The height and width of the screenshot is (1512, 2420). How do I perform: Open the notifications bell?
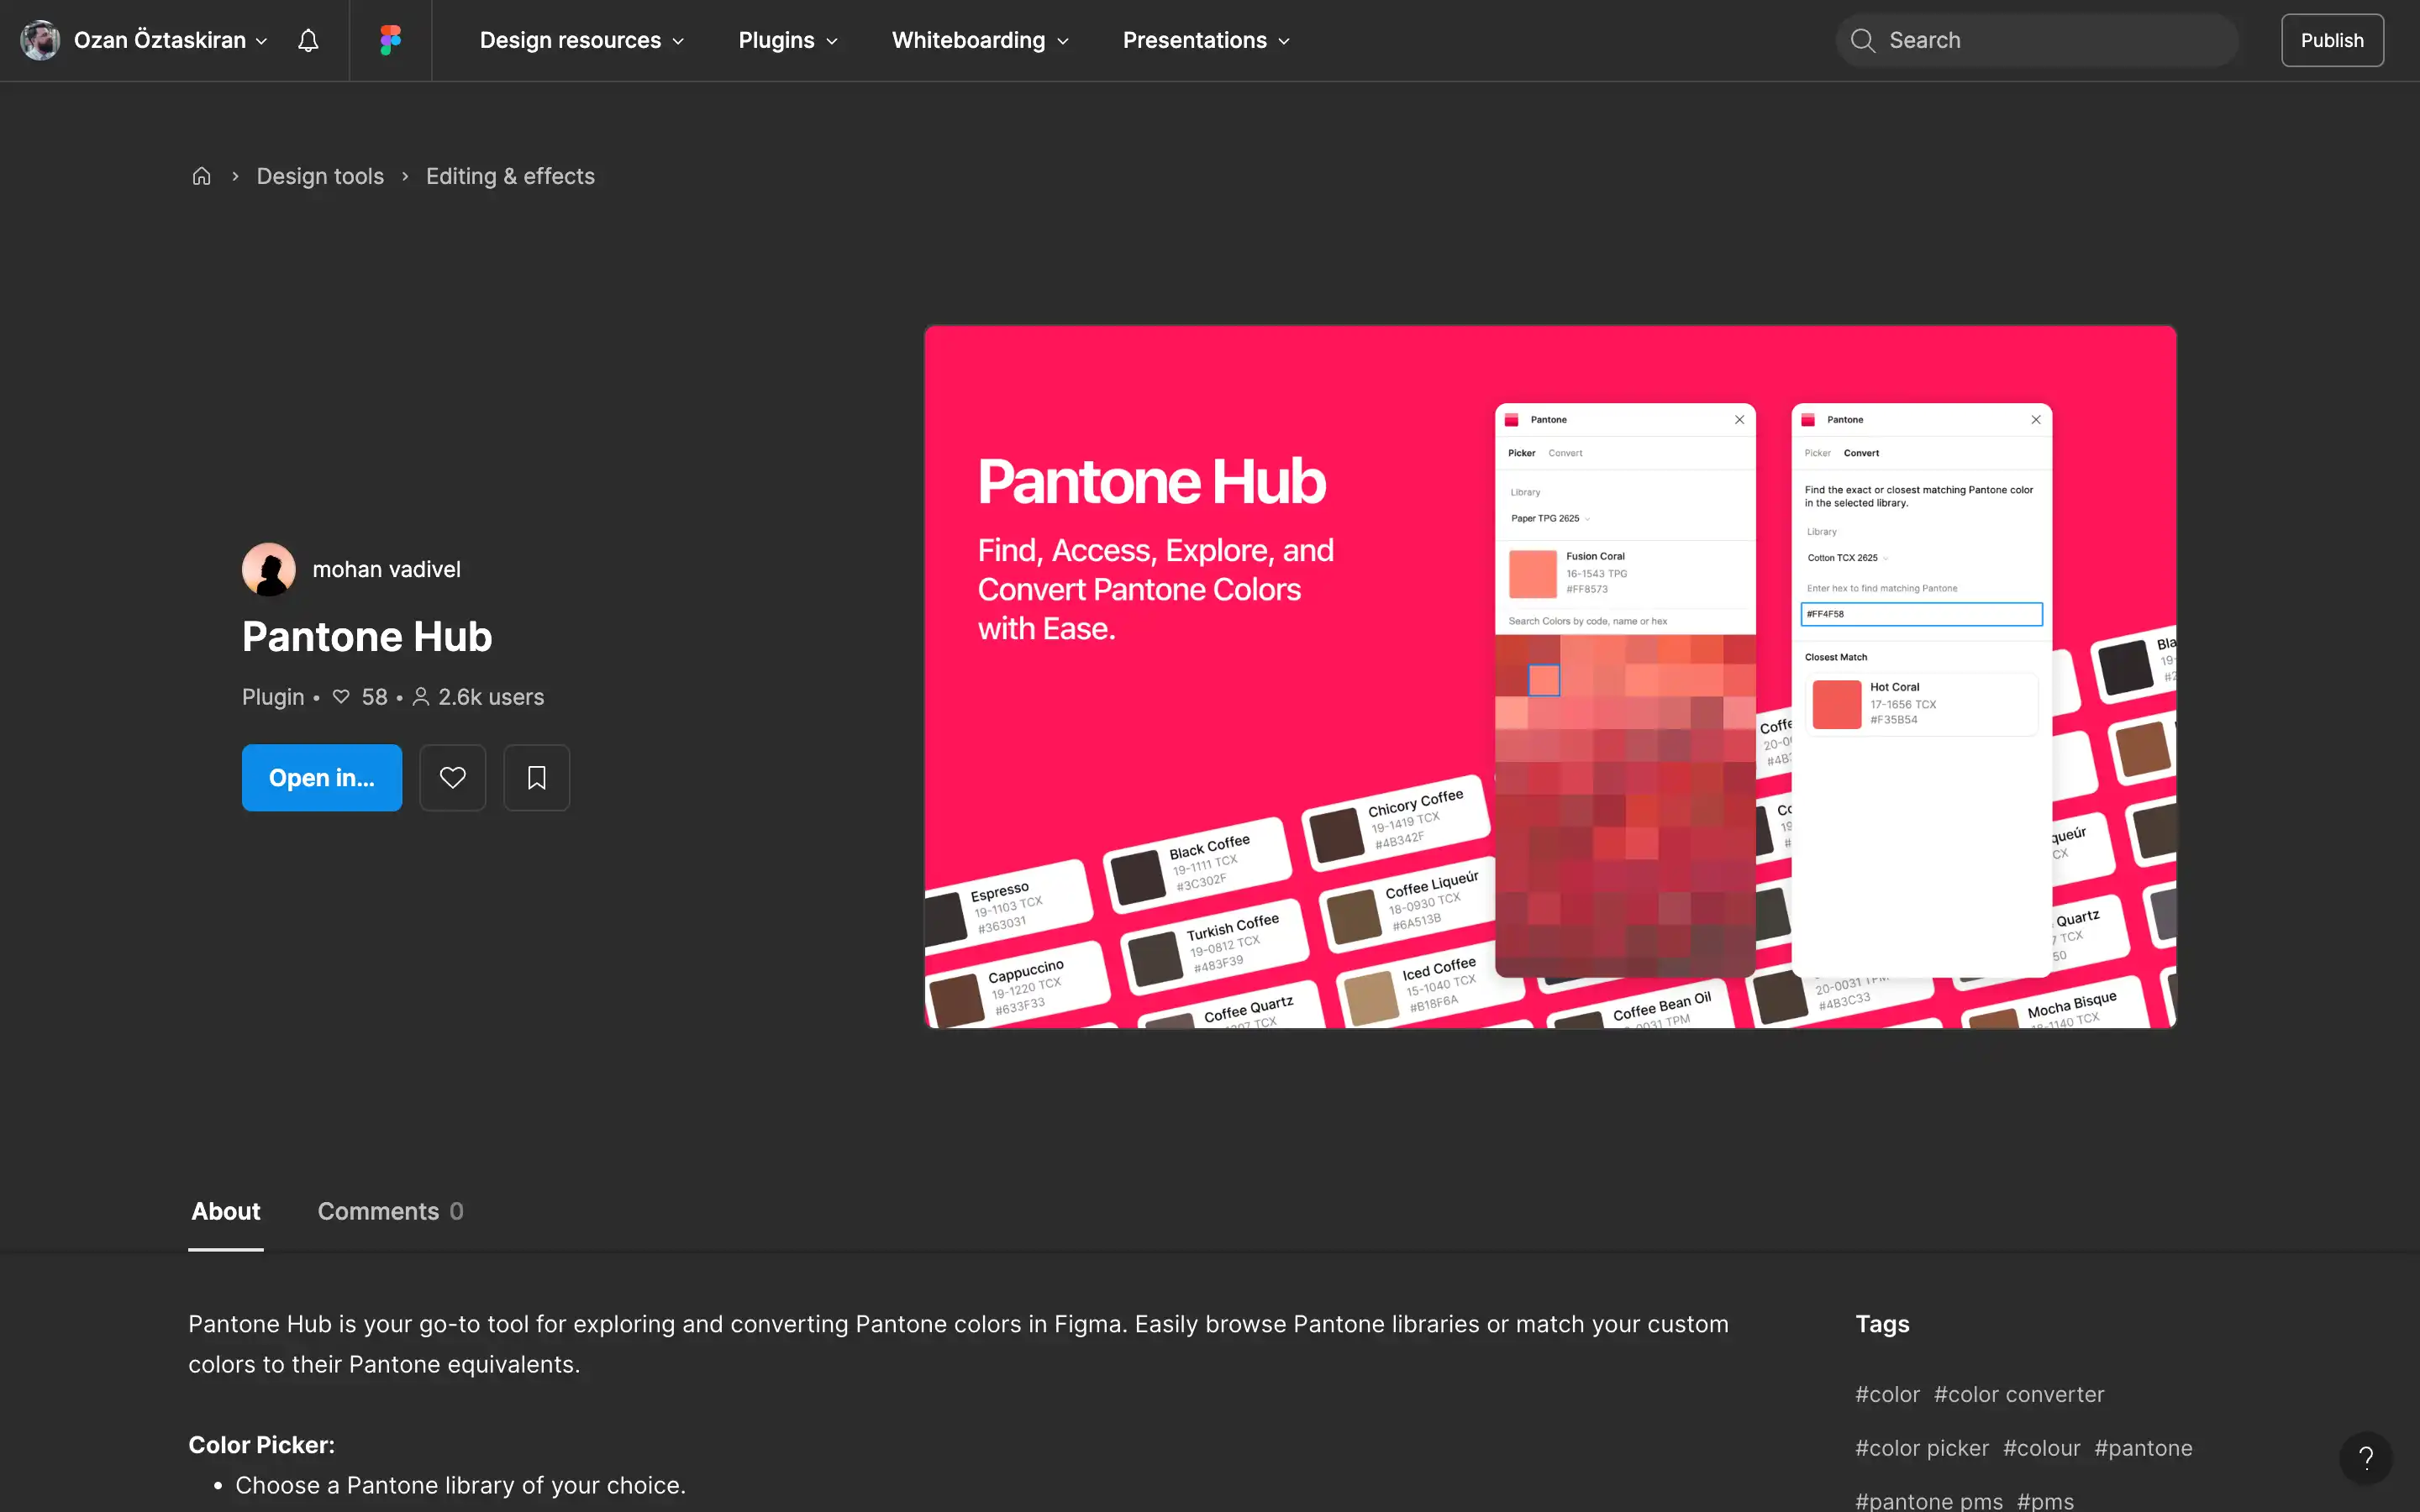tap(308, 40)
